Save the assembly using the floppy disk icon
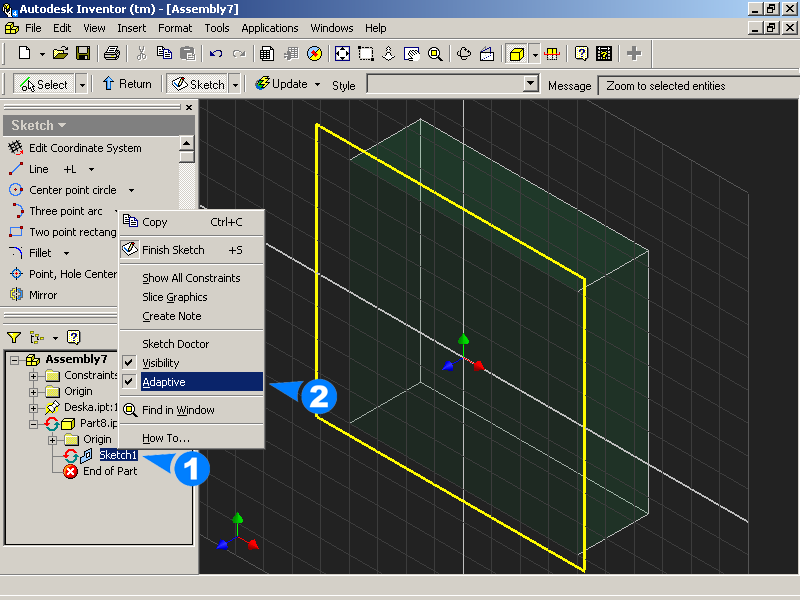This screenshot has height=600, width=800. pos(83,53)
